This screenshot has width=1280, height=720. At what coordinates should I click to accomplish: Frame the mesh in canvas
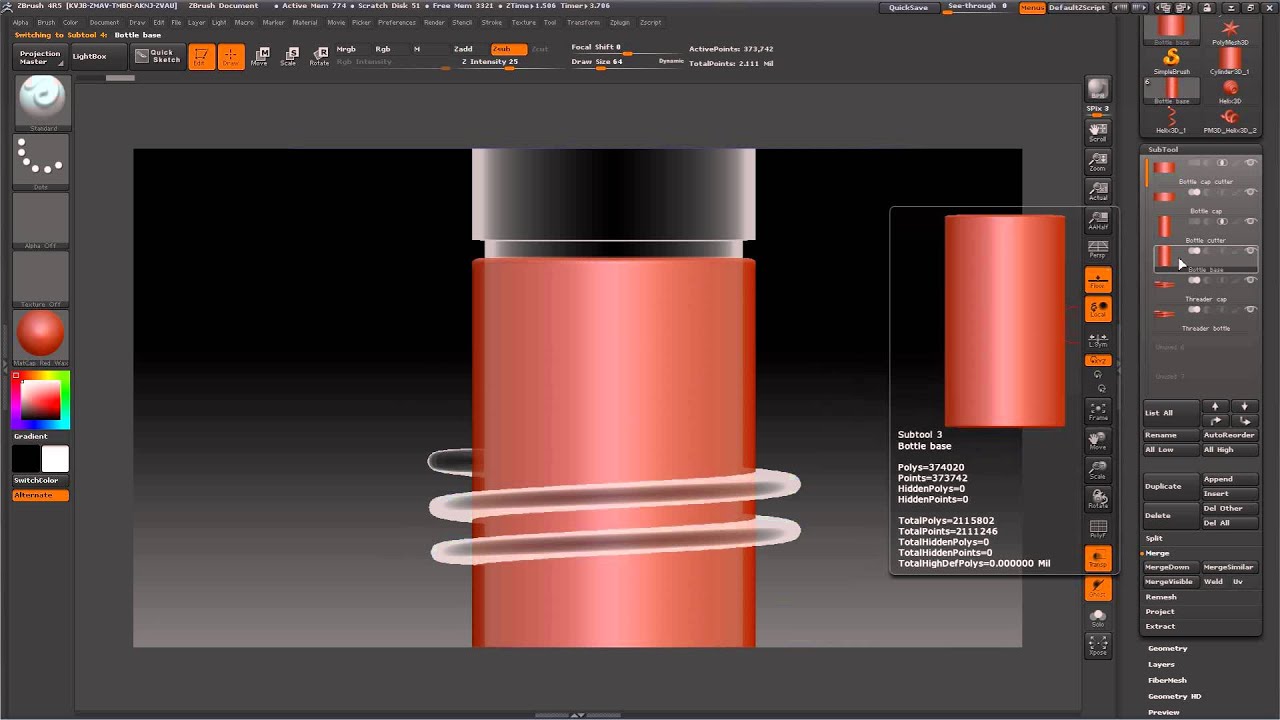1098,411
